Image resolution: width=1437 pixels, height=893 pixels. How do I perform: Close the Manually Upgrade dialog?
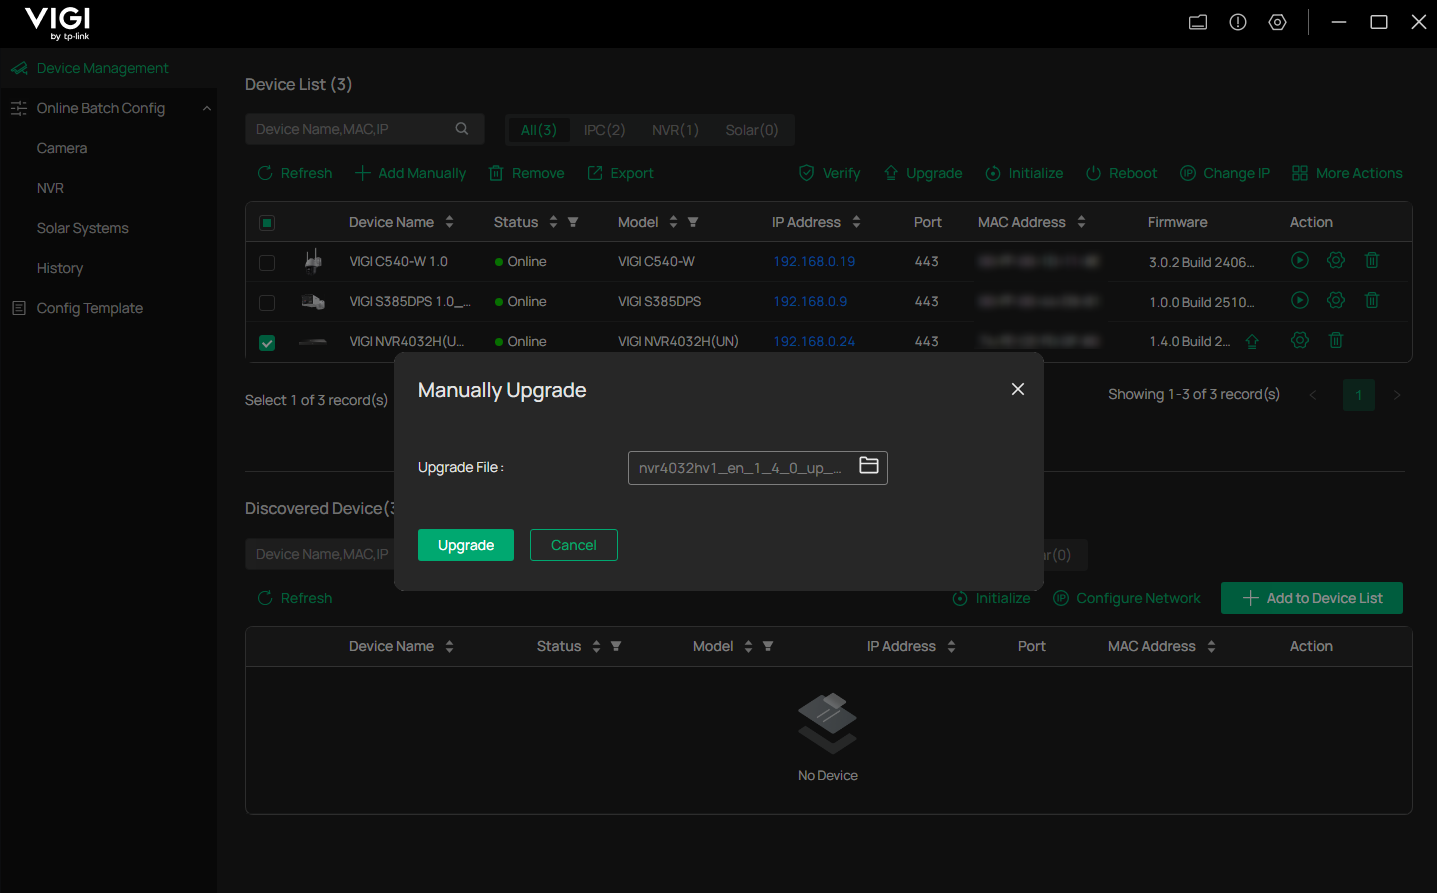point(1018,389)
